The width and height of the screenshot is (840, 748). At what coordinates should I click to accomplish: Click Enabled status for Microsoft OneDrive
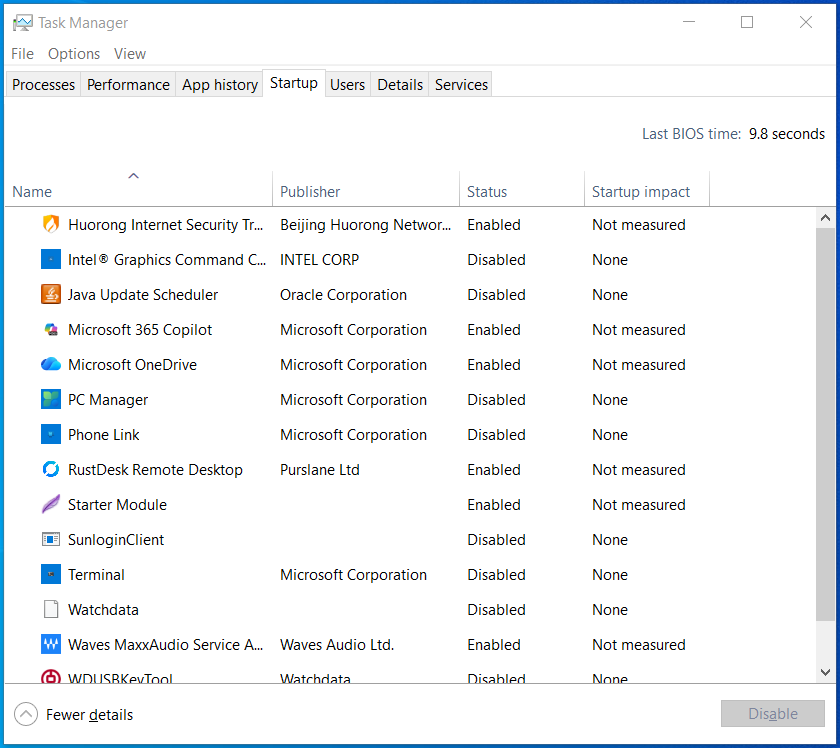pos(493,364)
